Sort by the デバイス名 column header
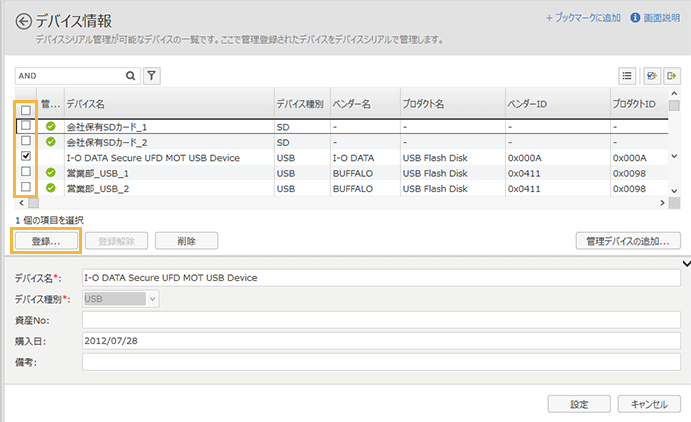Image resolution: width=691 pixels, height=422 pixels. [169, 104]
